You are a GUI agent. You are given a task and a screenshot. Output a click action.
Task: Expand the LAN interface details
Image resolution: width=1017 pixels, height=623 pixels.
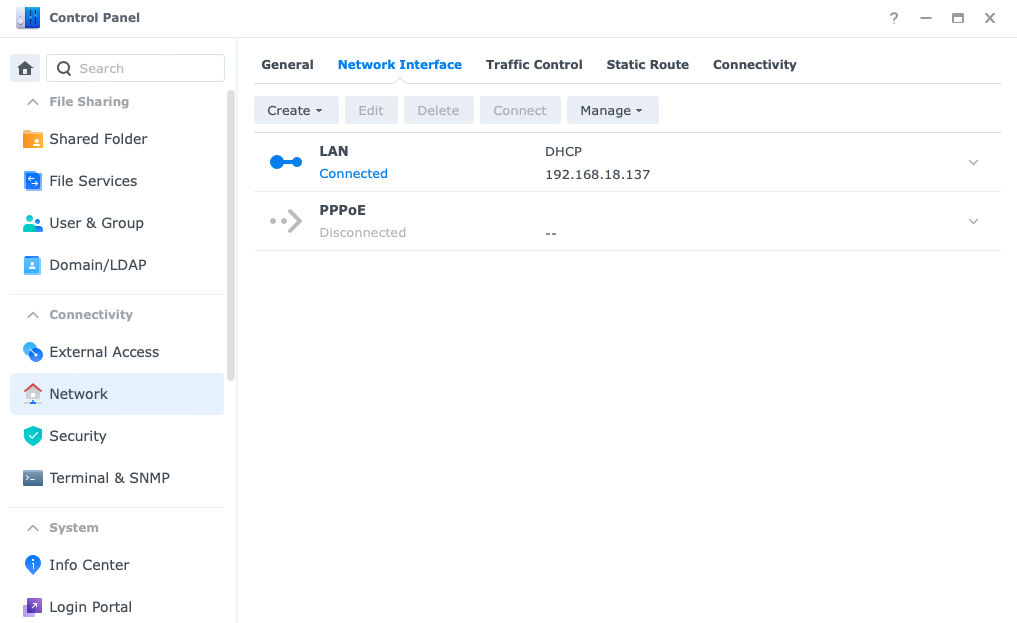(x=972, y=161)
